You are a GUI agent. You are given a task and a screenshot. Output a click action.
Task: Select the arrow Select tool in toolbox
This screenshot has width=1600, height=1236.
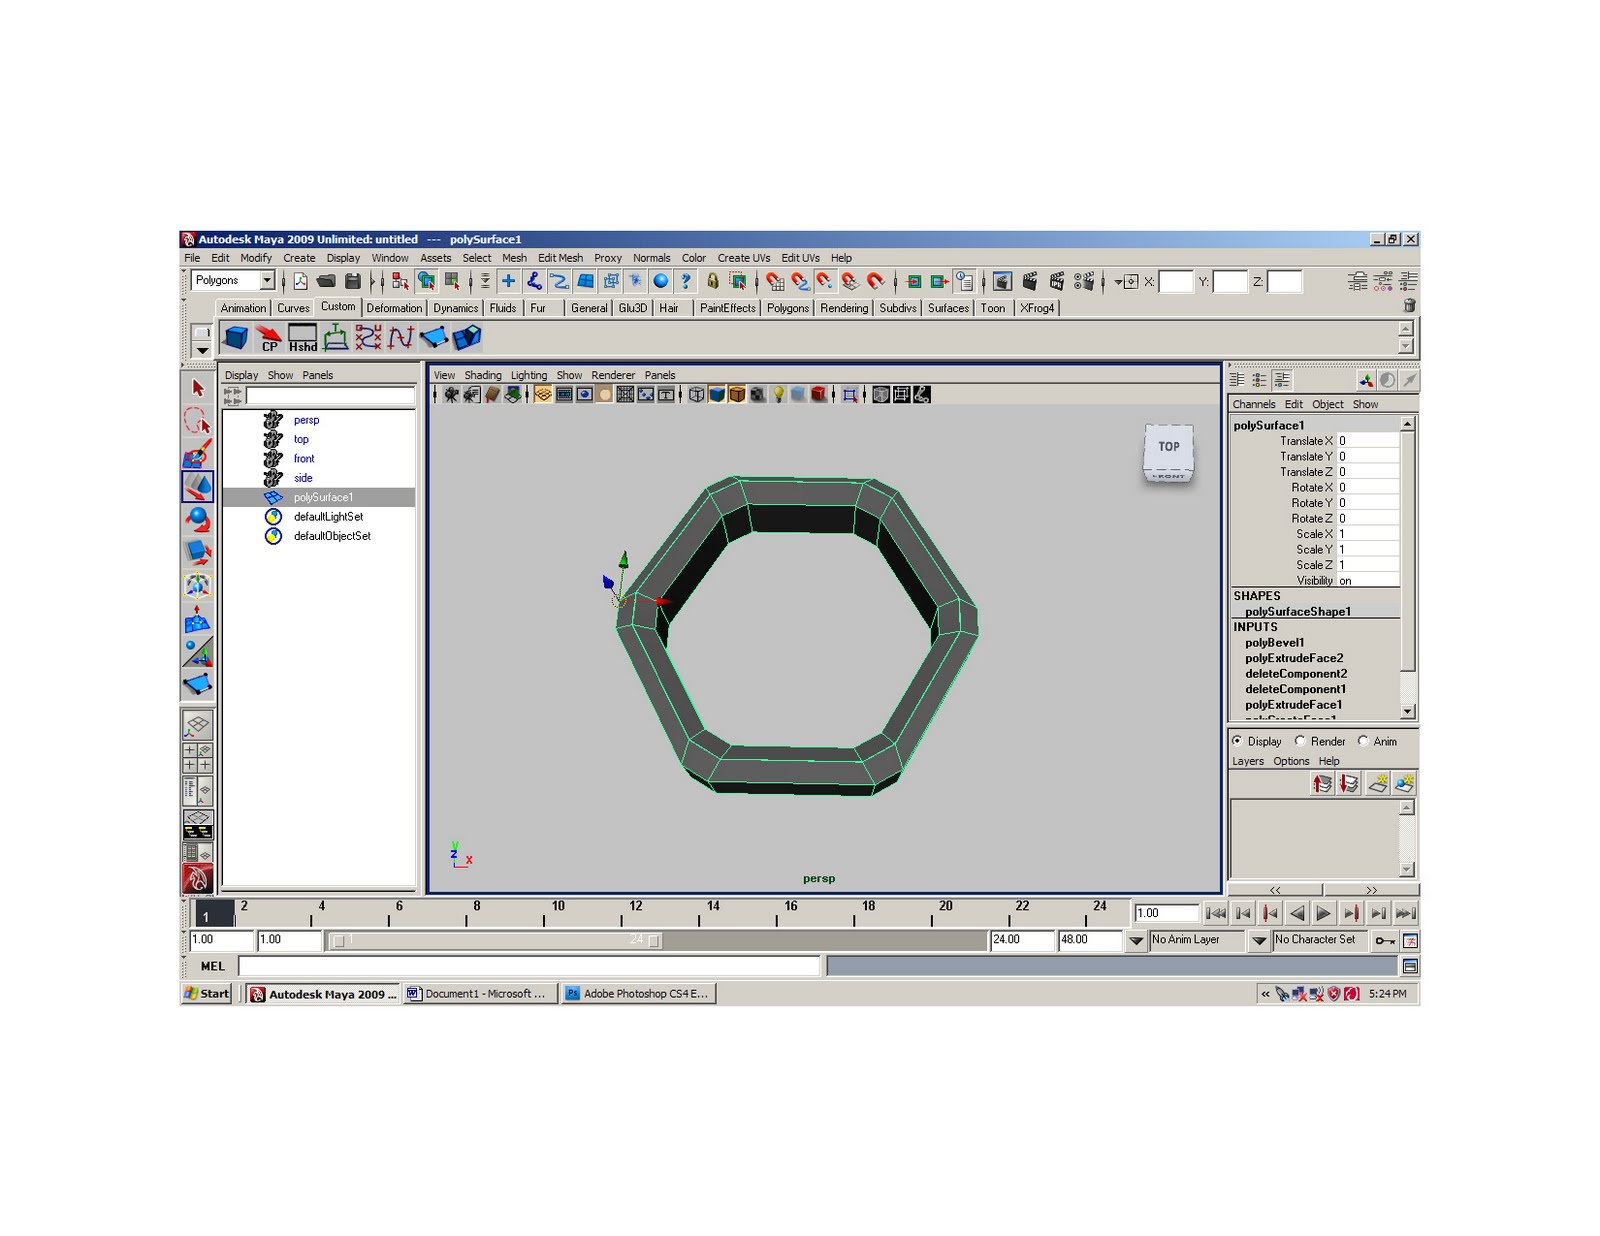point(198,388)
